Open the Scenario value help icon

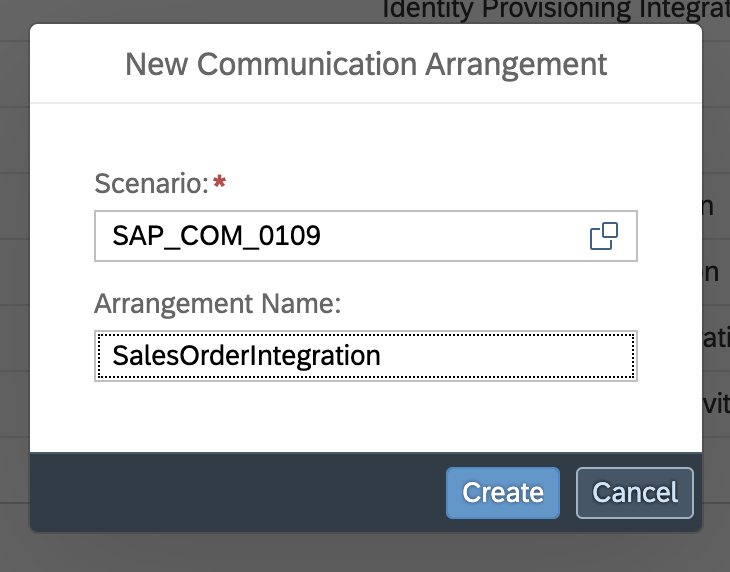point(604,236)
